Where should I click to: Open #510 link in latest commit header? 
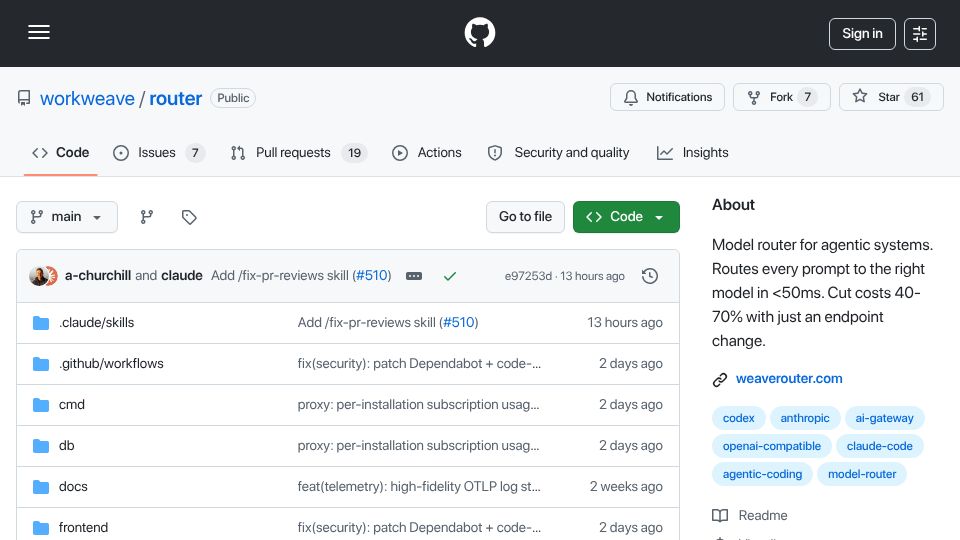pos(372,276)
